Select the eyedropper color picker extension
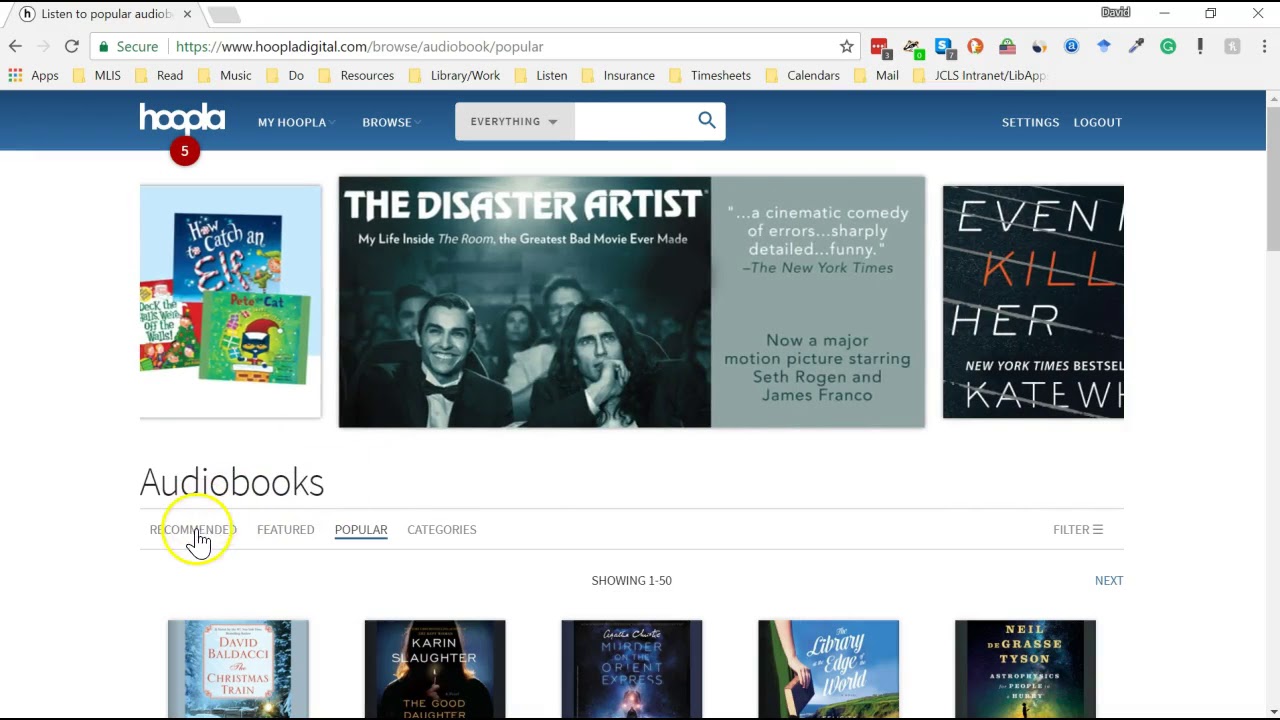Viewport: 1280px width, 720px height. pyautogui.click(x=1136, y=46)
